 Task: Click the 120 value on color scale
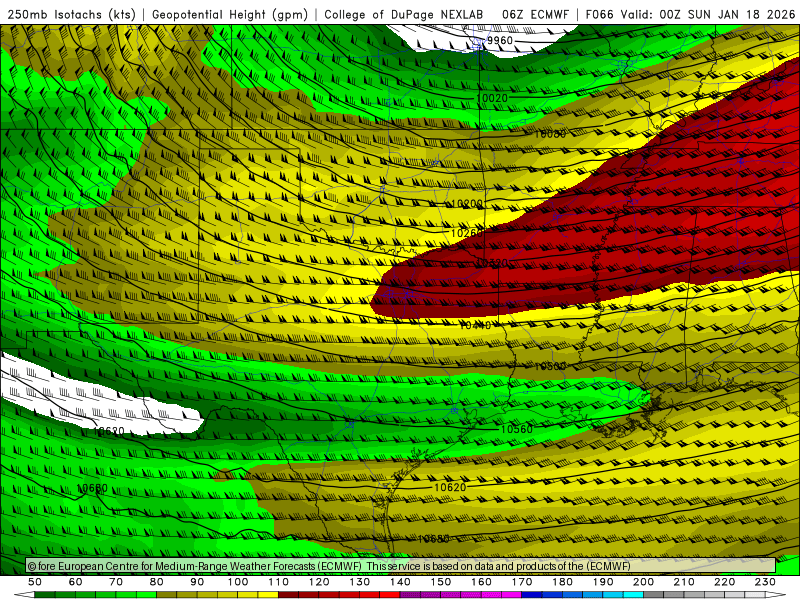point(319,582)
